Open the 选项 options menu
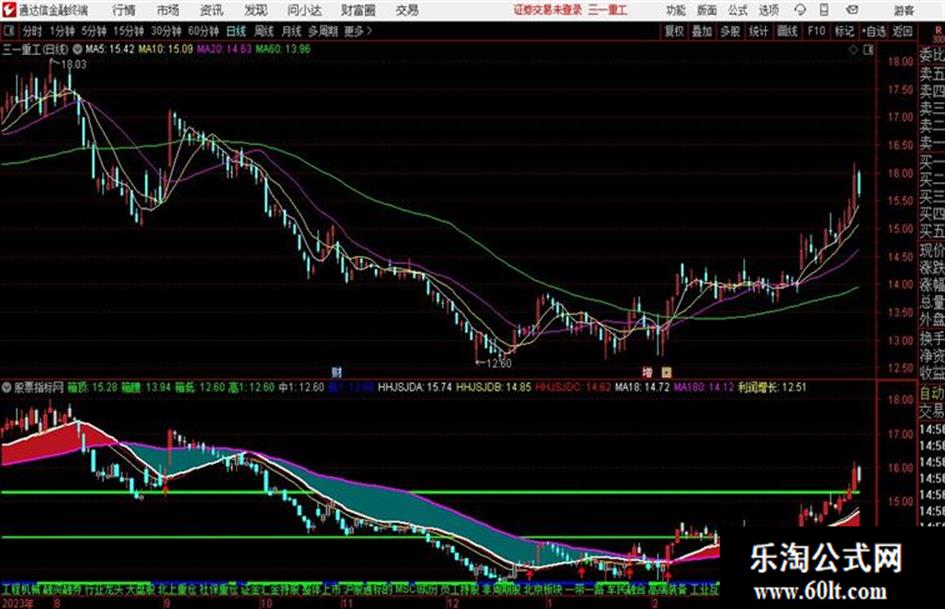 pyautogui.click(x=768, y=10)
